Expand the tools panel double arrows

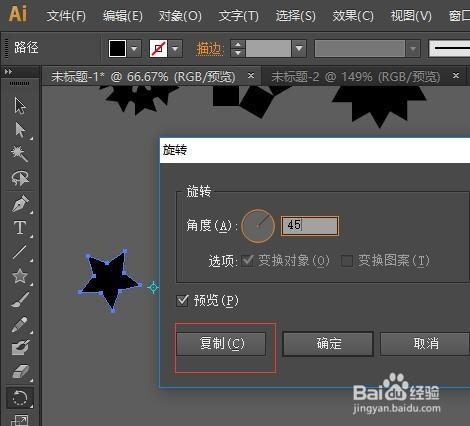8,71
